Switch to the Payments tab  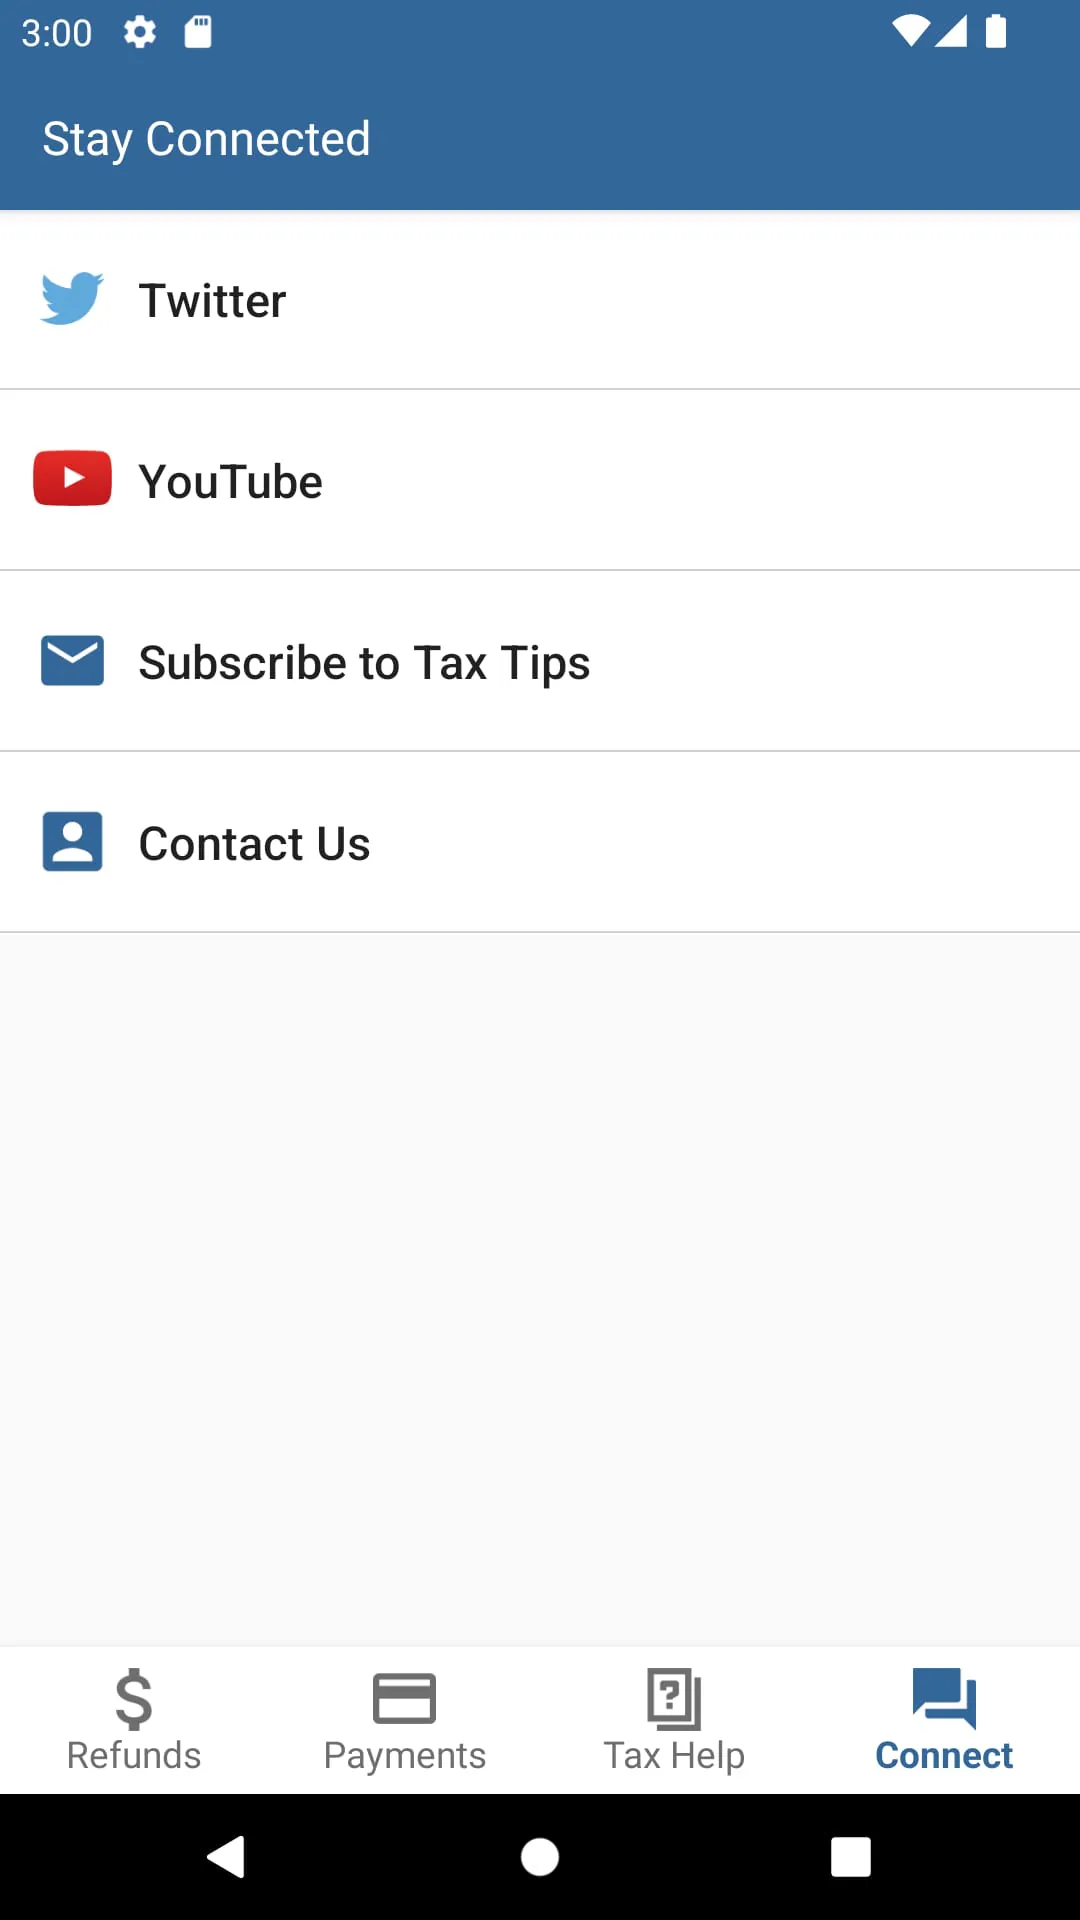(404, 1720)
